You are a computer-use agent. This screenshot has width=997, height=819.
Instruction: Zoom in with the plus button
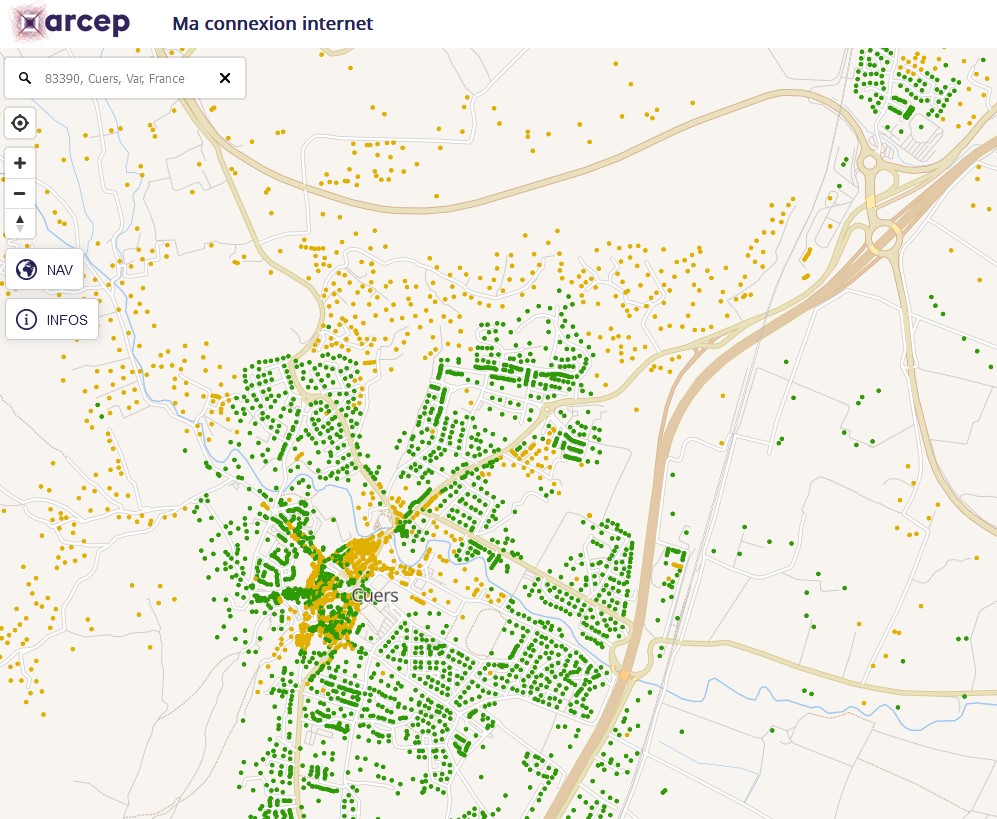[x=20, y=163]
